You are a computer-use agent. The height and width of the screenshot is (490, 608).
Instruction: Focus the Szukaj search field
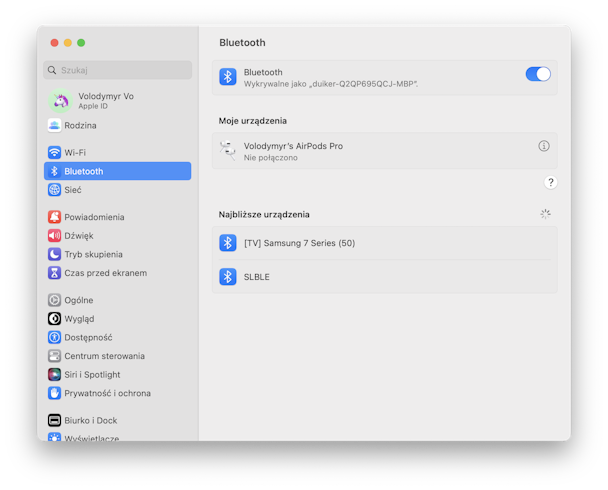tap(117, 70)
